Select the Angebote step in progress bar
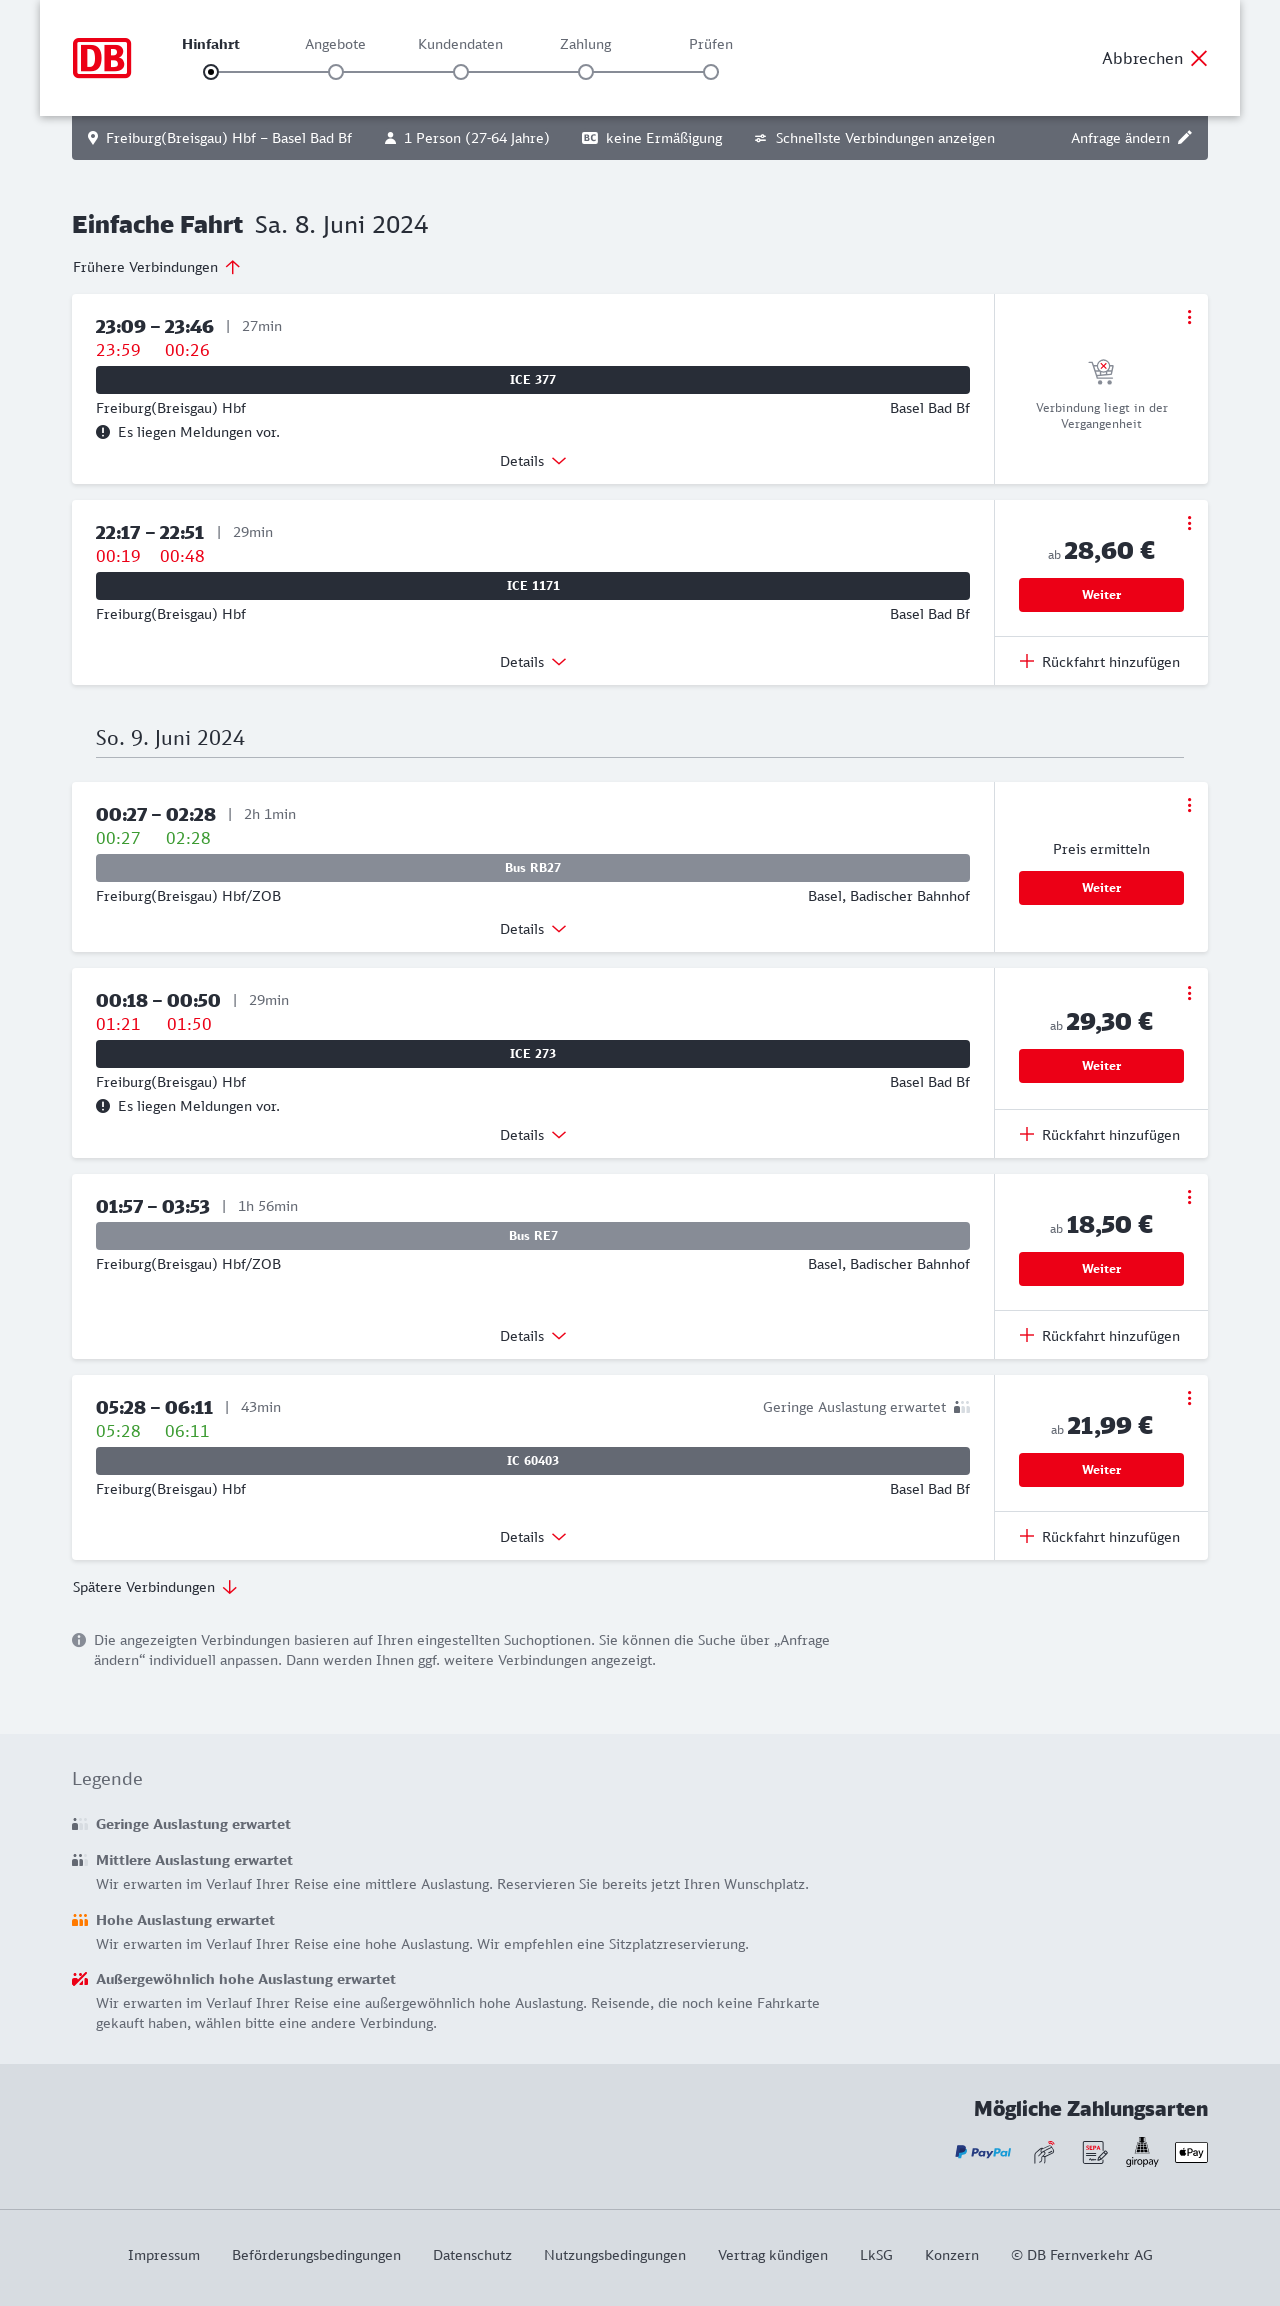Image resolution: width=1280 pixels, height=2306 pixels. point(336,72)
